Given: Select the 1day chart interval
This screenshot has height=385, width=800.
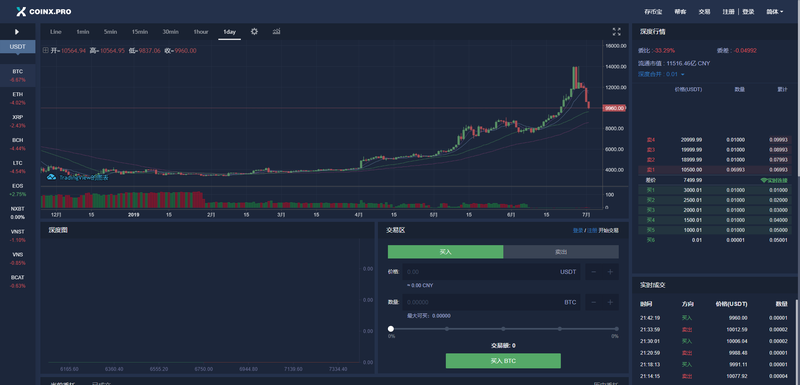Looking at the screenshot, I should (x=230, y=32).
